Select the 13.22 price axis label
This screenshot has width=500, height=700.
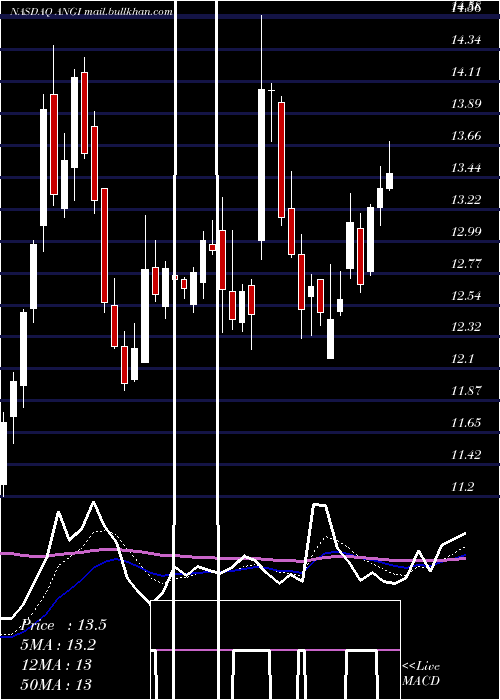(466, 200)
